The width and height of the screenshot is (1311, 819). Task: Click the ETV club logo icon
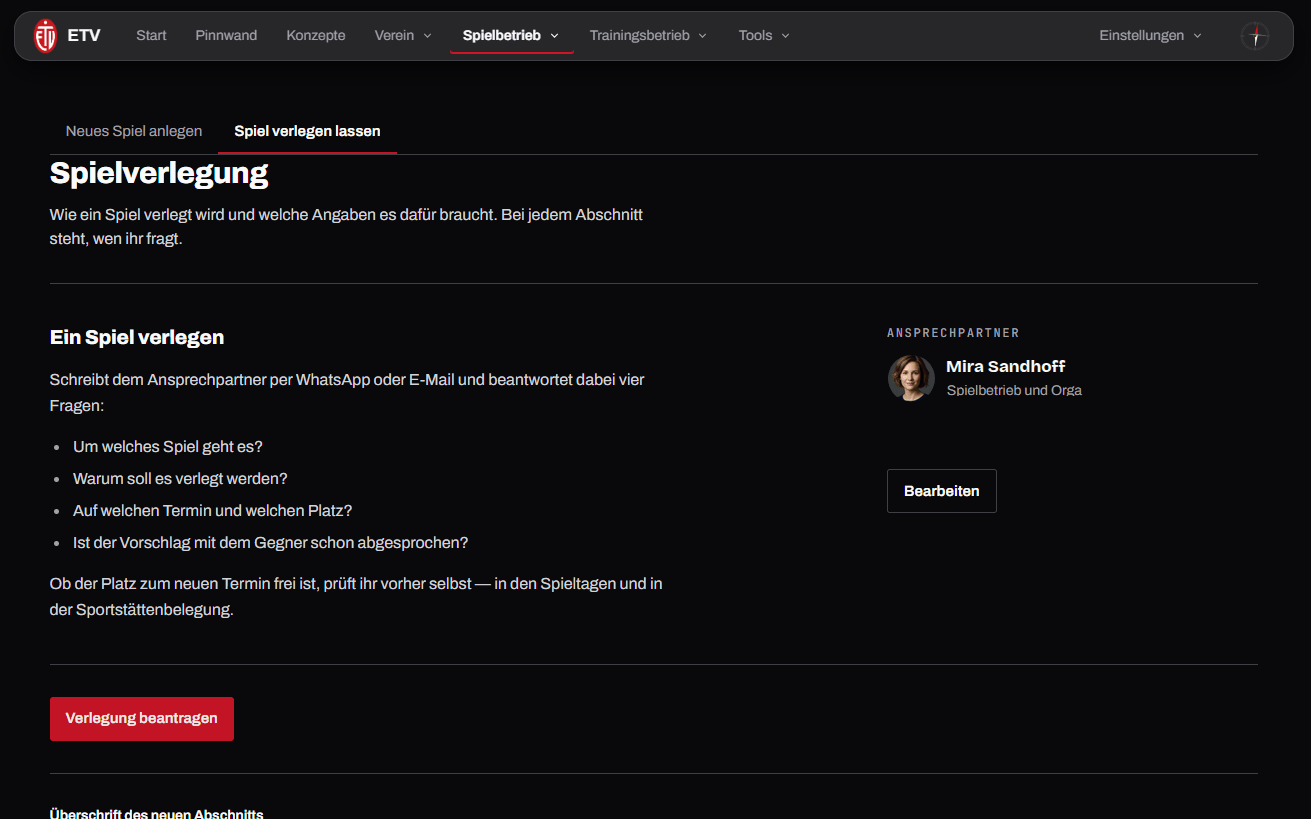pos(45,36)
